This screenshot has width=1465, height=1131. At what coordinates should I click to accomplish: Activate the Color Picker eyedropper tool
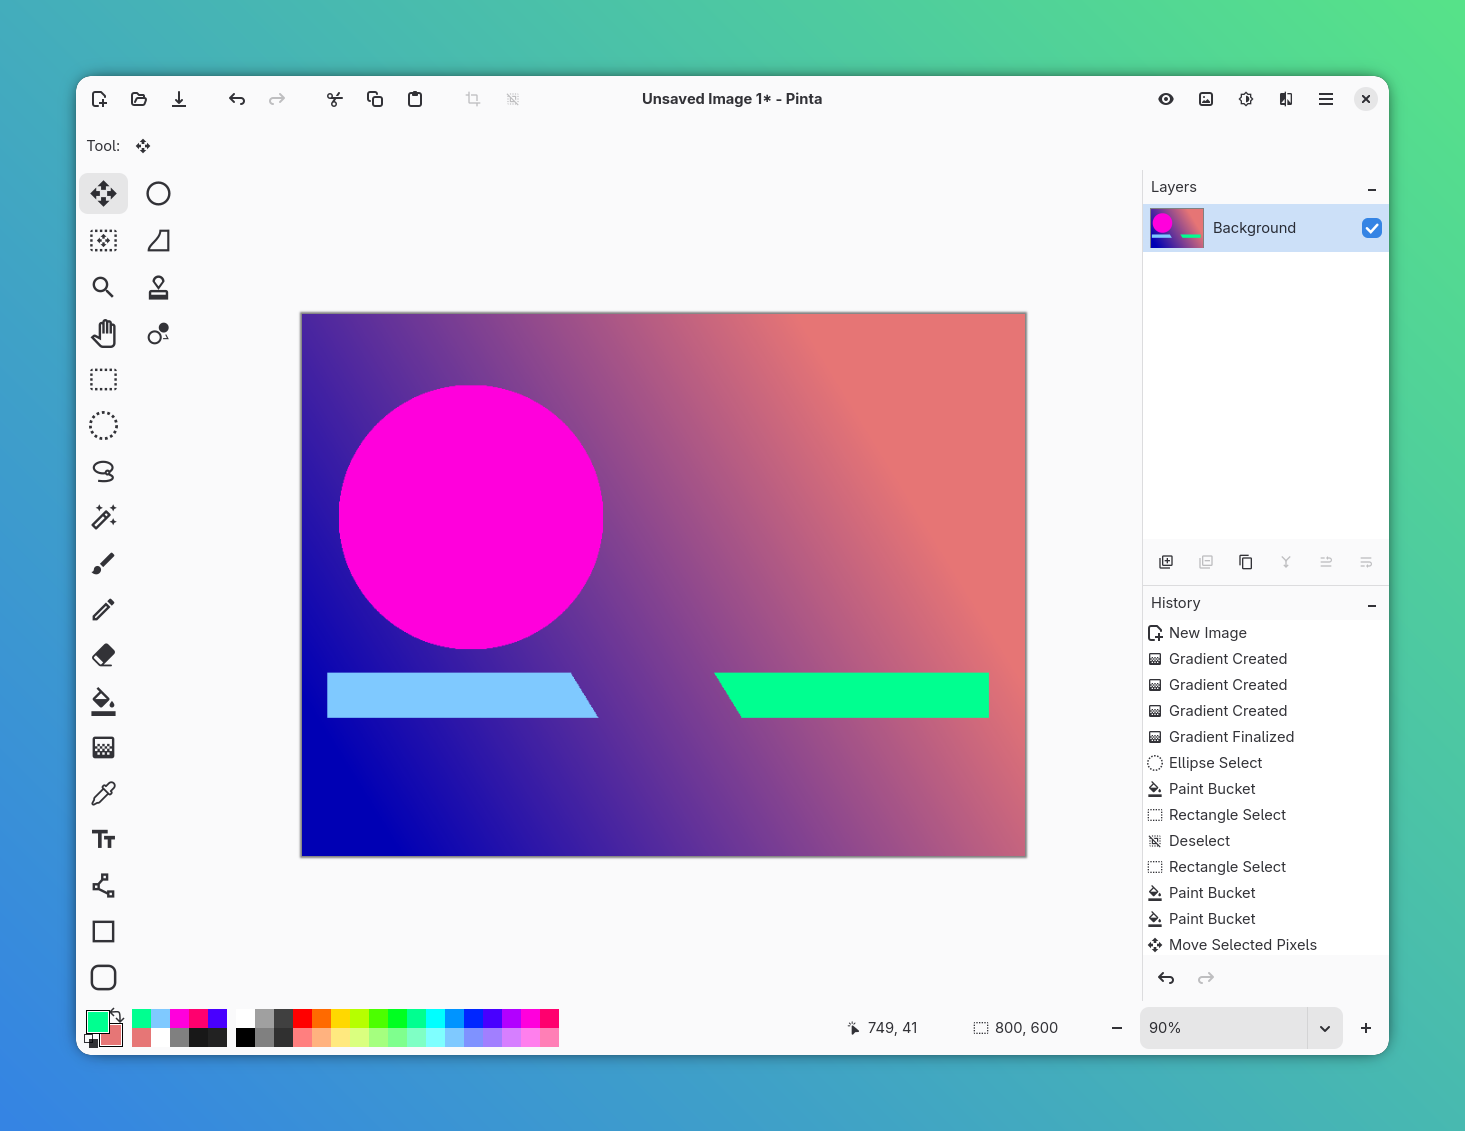pos(103,794)
